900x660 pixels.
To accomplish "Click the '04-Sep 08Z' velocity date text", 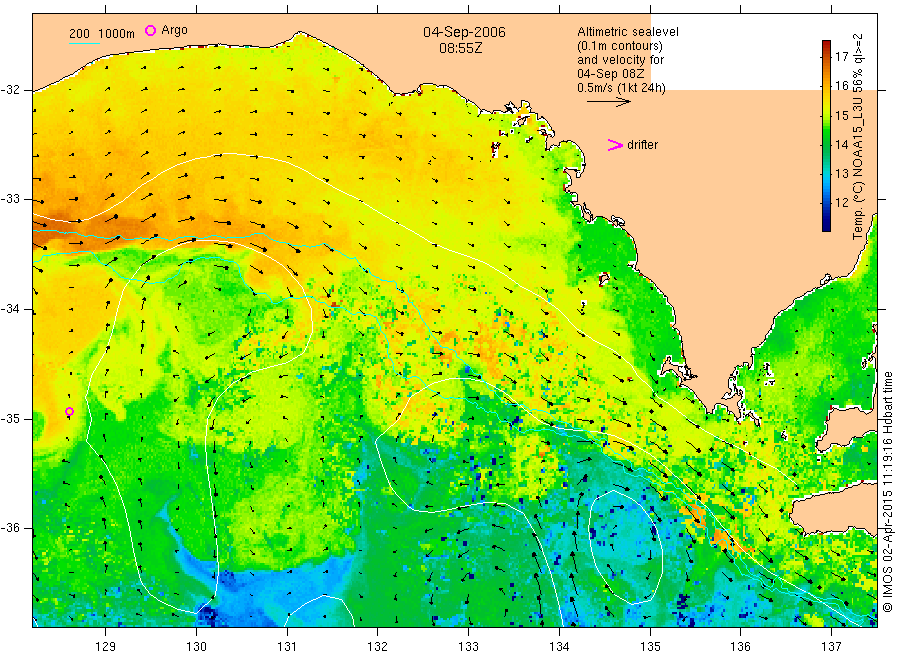I will (x=611, y=74).
